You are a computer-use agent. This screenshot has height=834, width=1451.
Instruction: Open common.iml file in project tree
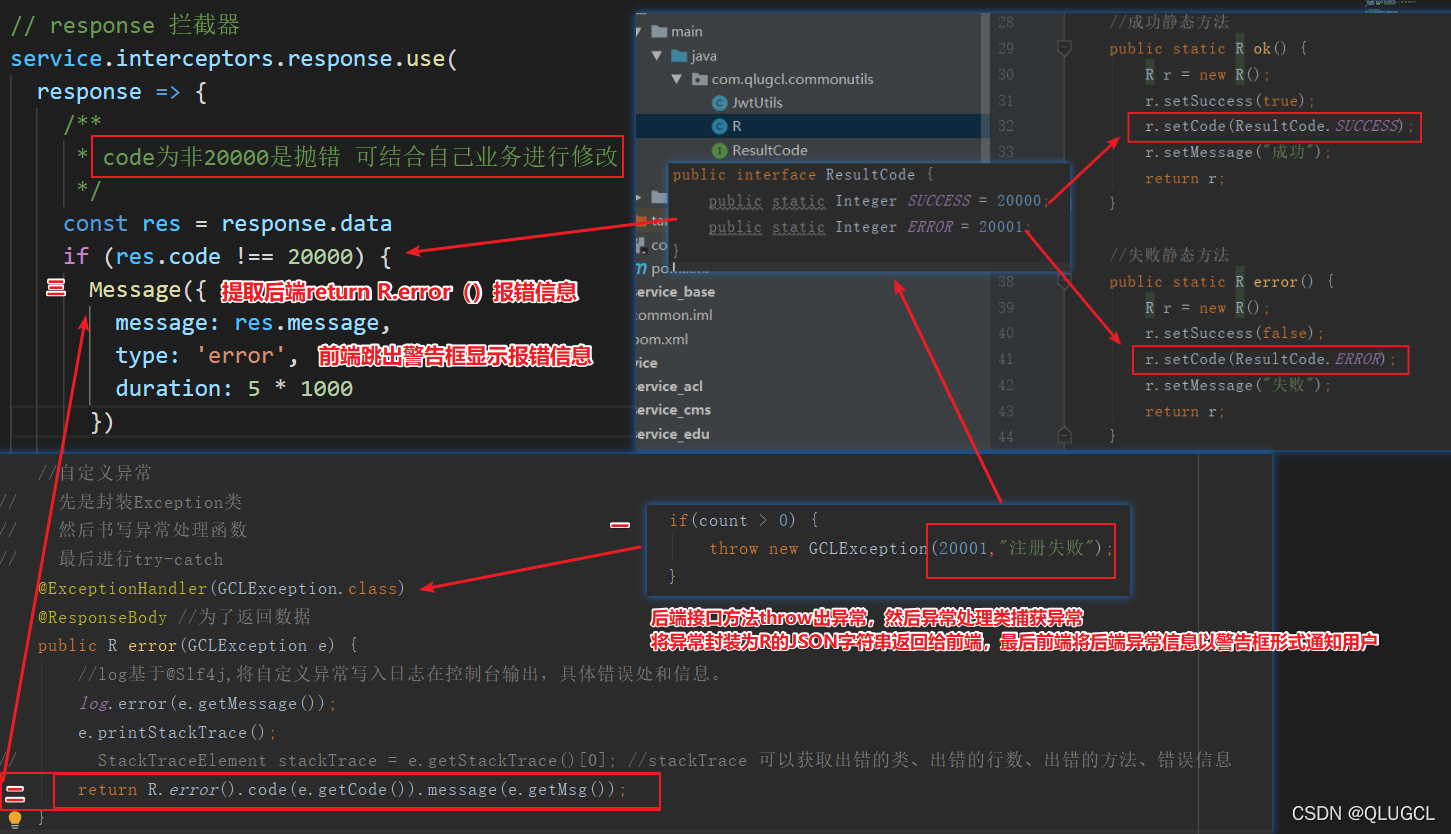672,315
